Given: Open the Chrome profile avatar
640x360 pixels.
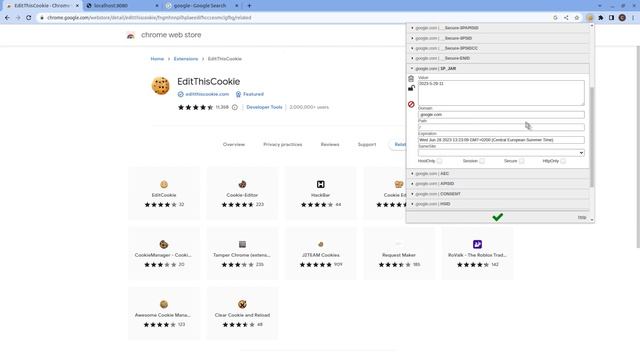Looking at the screenshot, I should click(622, 18).
